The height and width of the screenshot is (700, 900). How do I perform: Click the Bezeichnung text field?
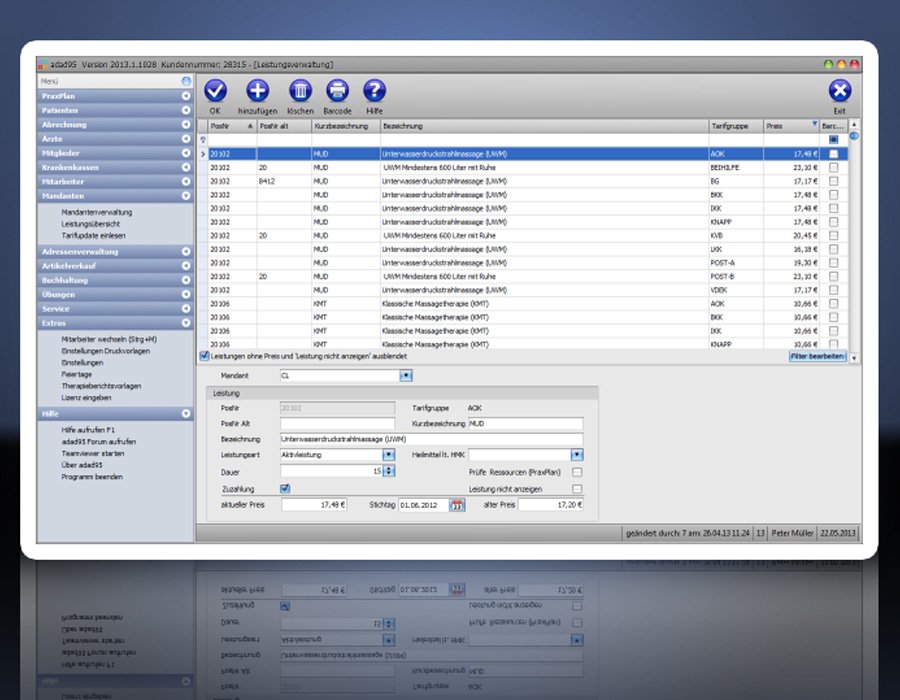click(430, 438)
